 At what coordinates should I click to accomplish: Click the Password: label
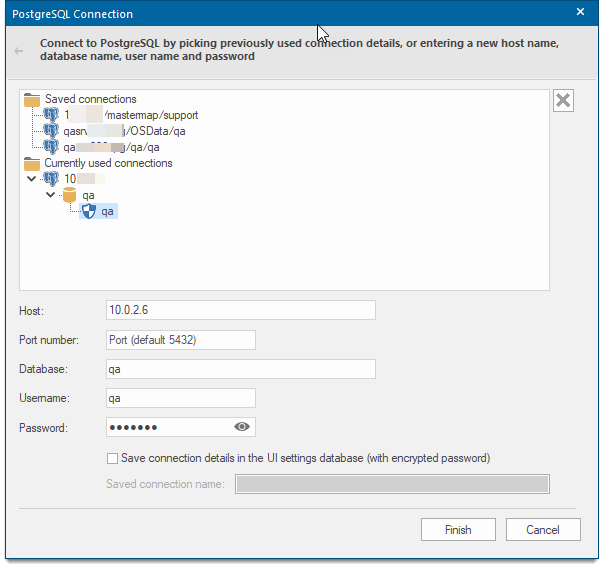point(44,428)
